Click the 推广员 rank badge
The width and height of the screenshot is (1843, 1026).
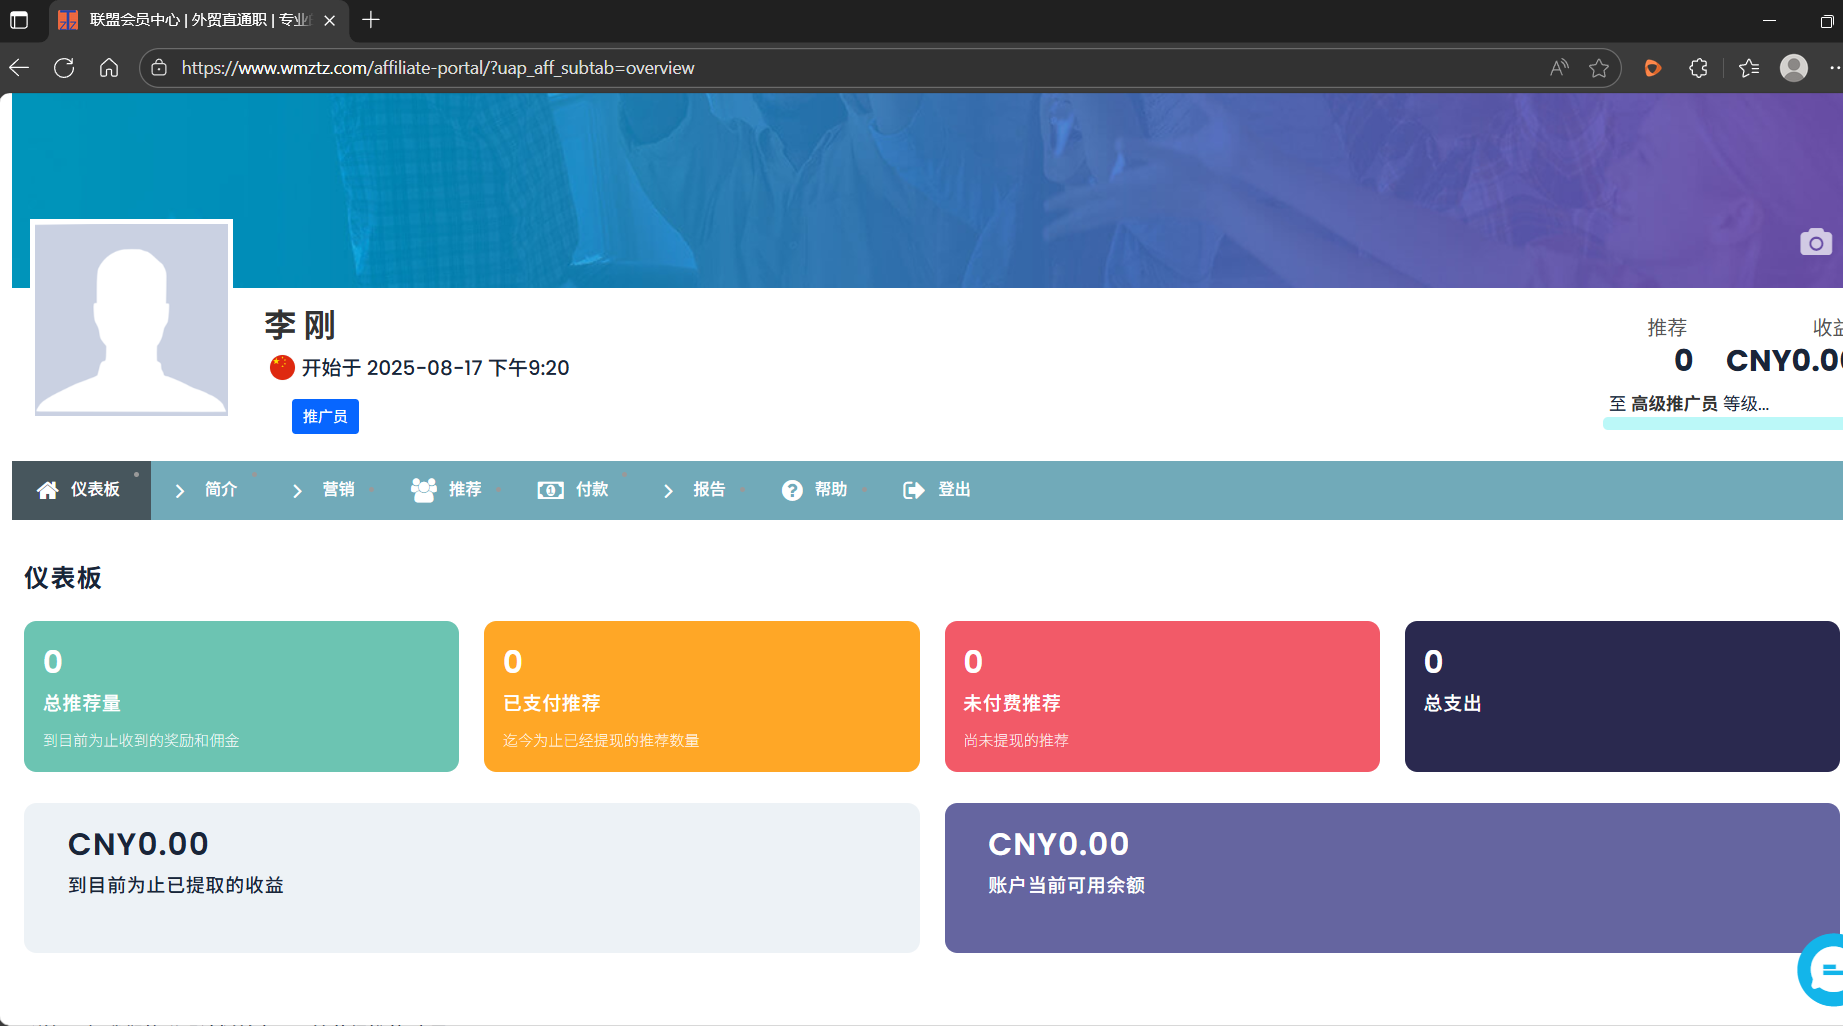(325, 417)
